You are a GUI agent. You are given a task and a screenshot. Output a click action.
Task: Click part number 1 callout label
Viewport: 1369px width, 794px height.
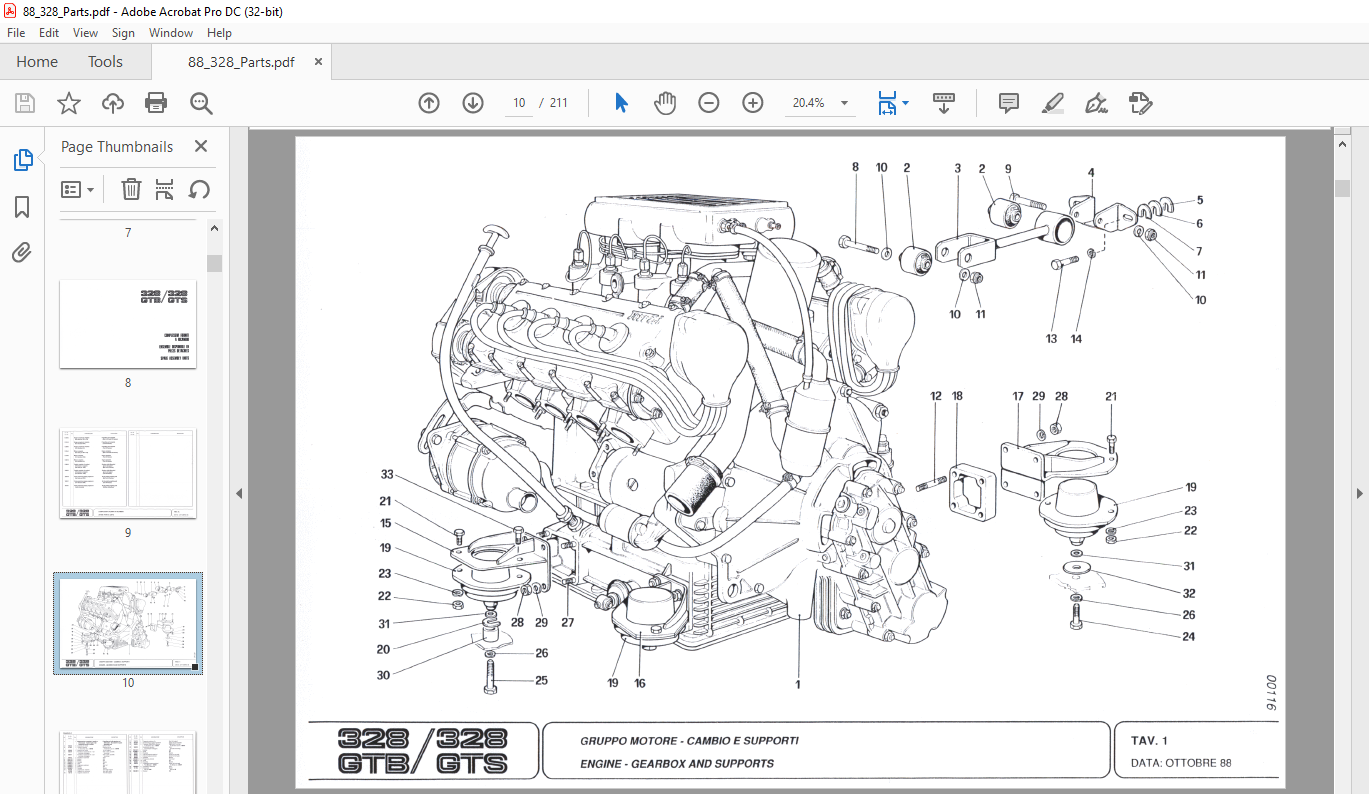[x=798, y=685]
